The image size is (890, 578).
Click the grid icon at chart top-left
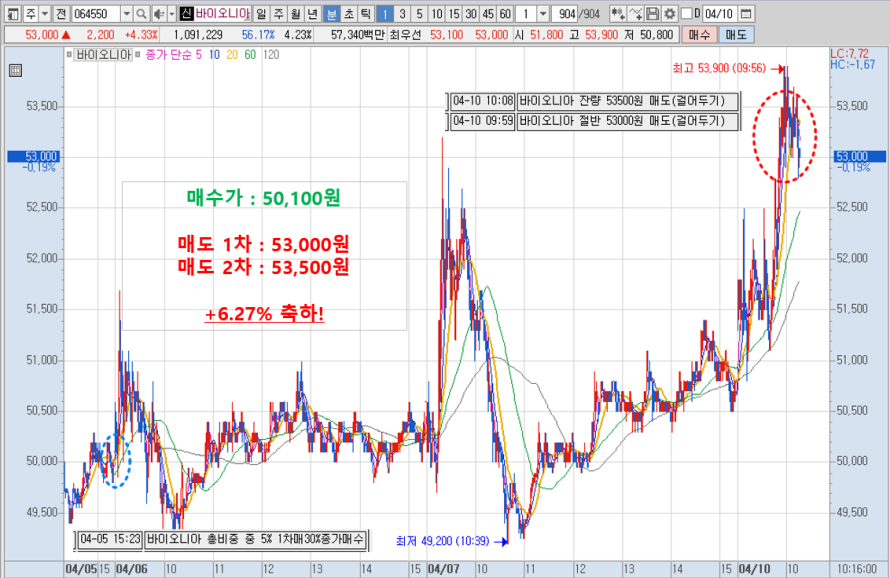14,70
